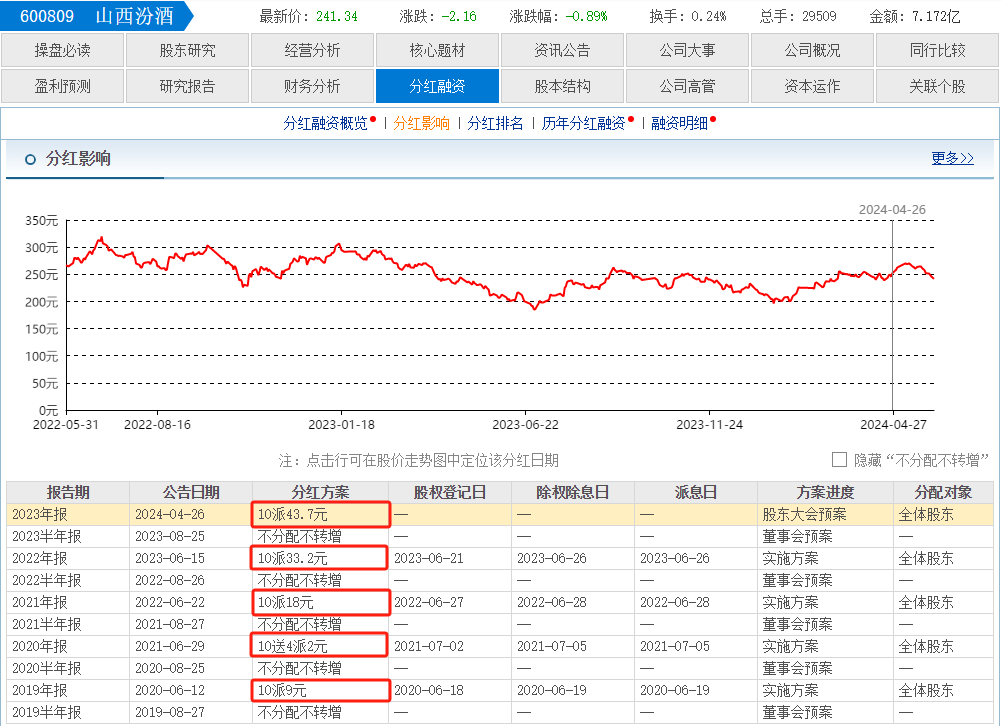Open the 研究报告 tab
1002x726 pixels.
pyautogui.click(x=187, y=86)
